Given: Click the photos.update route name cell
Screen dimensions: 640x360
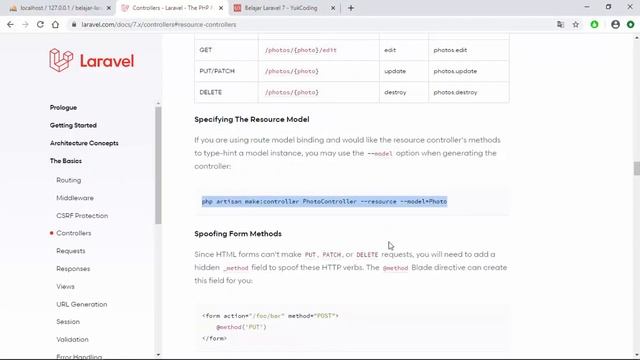Looking at the screenshot, I should (x=469, y=71).
